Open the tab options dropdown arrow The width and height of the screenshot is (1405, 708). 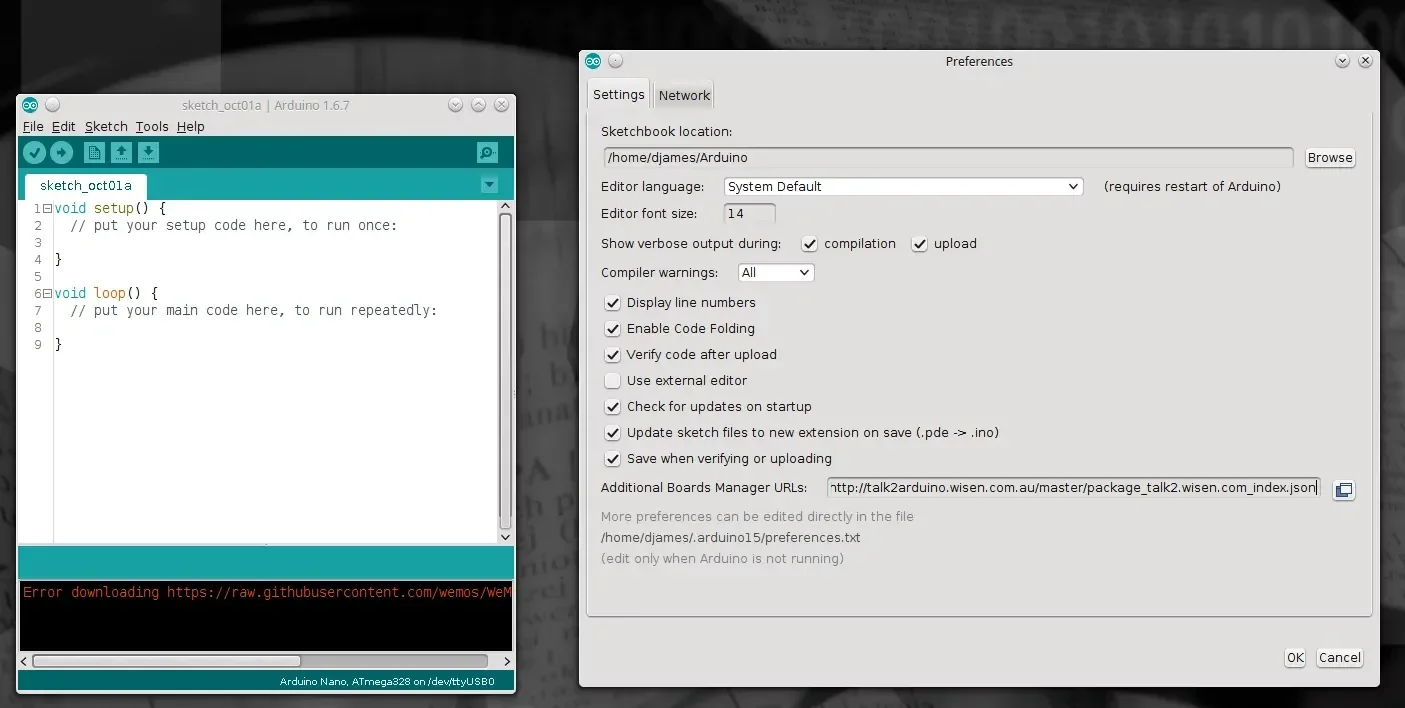489,185
